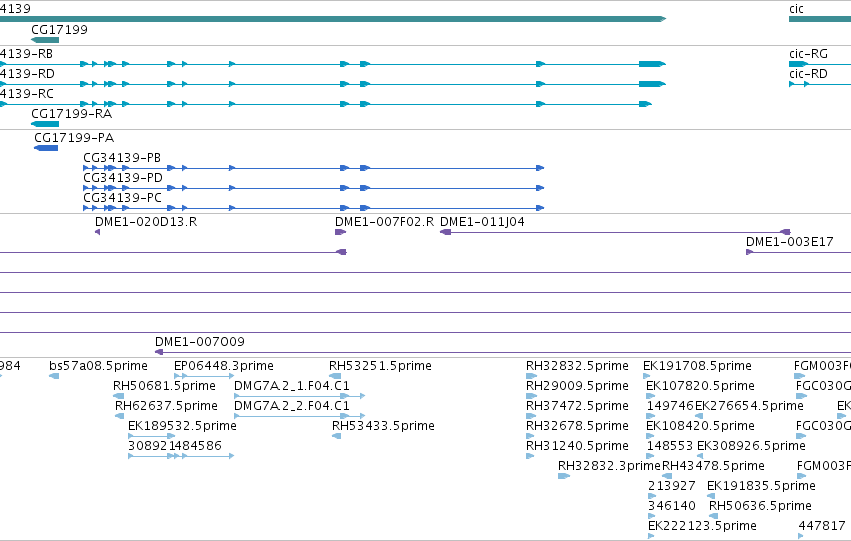851x541 pixels.
Task: Select EST RH50636.5prime label
Action: [x=760, y=505]
